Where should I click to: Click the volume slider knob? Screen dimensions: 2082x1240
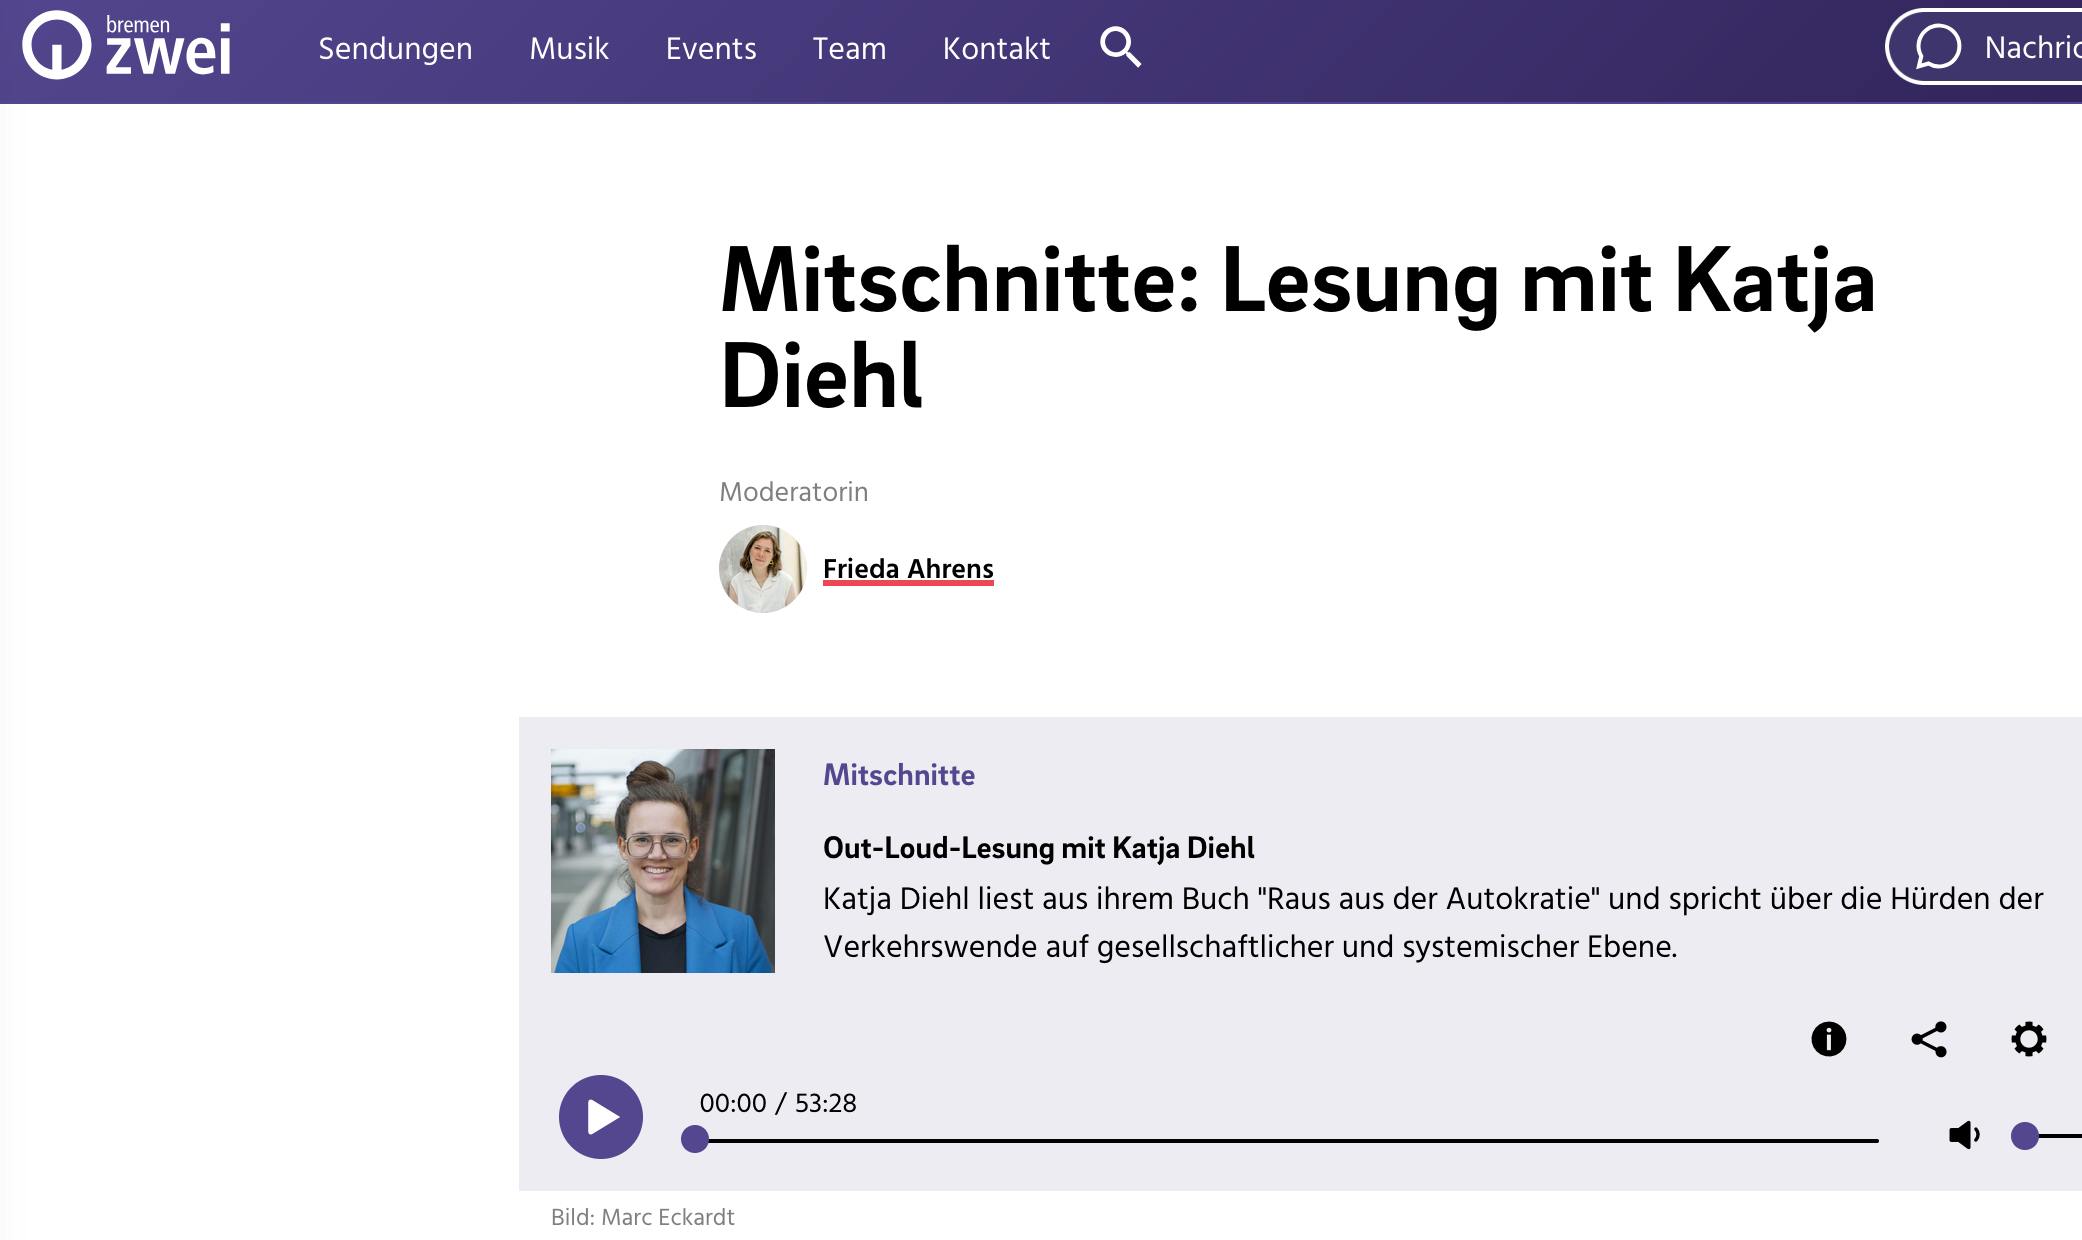point(2025,1136)
